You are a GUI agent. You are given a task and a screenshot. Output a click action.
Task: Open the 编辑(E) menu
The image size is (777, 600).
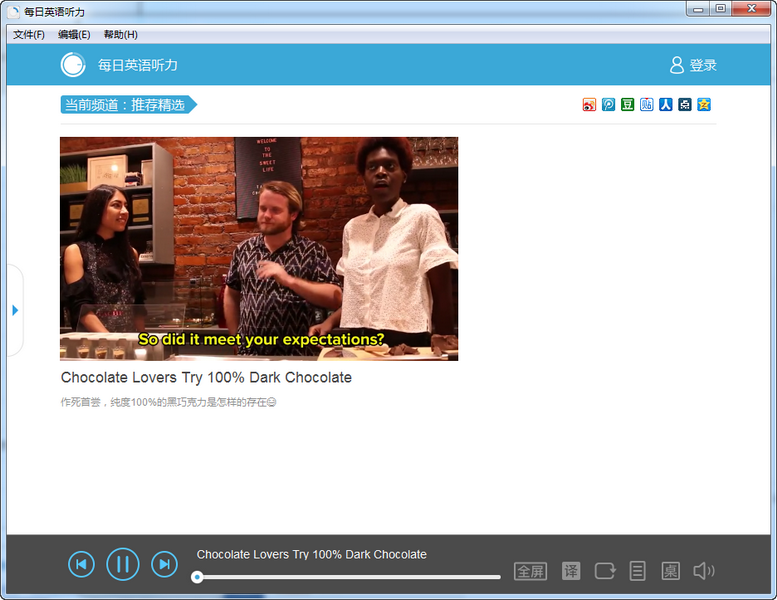[x=74, y=34]
